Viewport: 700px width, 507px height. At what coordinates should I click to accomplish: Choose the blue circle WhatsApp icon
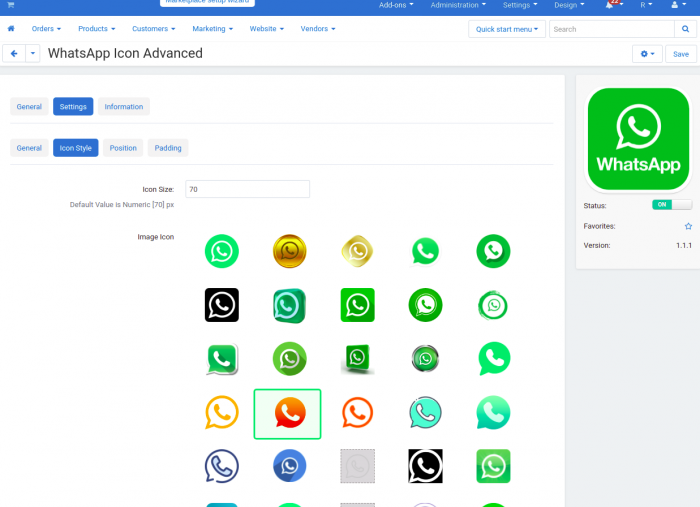[289, 466]
